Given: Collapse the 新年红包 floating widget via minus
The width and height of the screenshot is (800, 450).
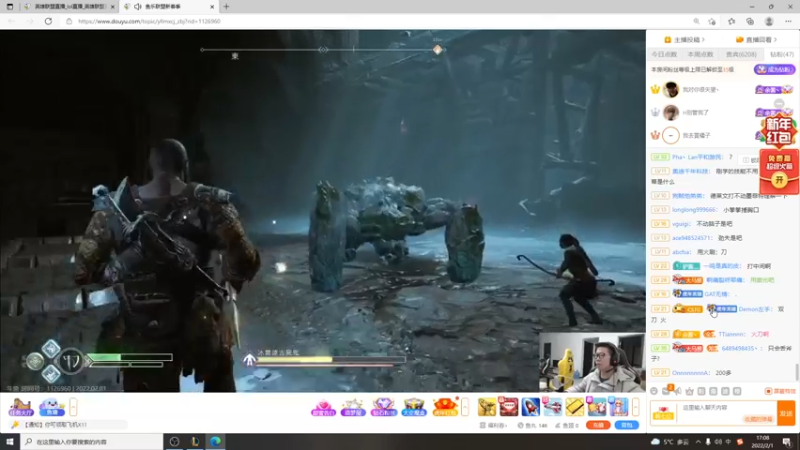Looking at the screenshot, I should point(779,104).
